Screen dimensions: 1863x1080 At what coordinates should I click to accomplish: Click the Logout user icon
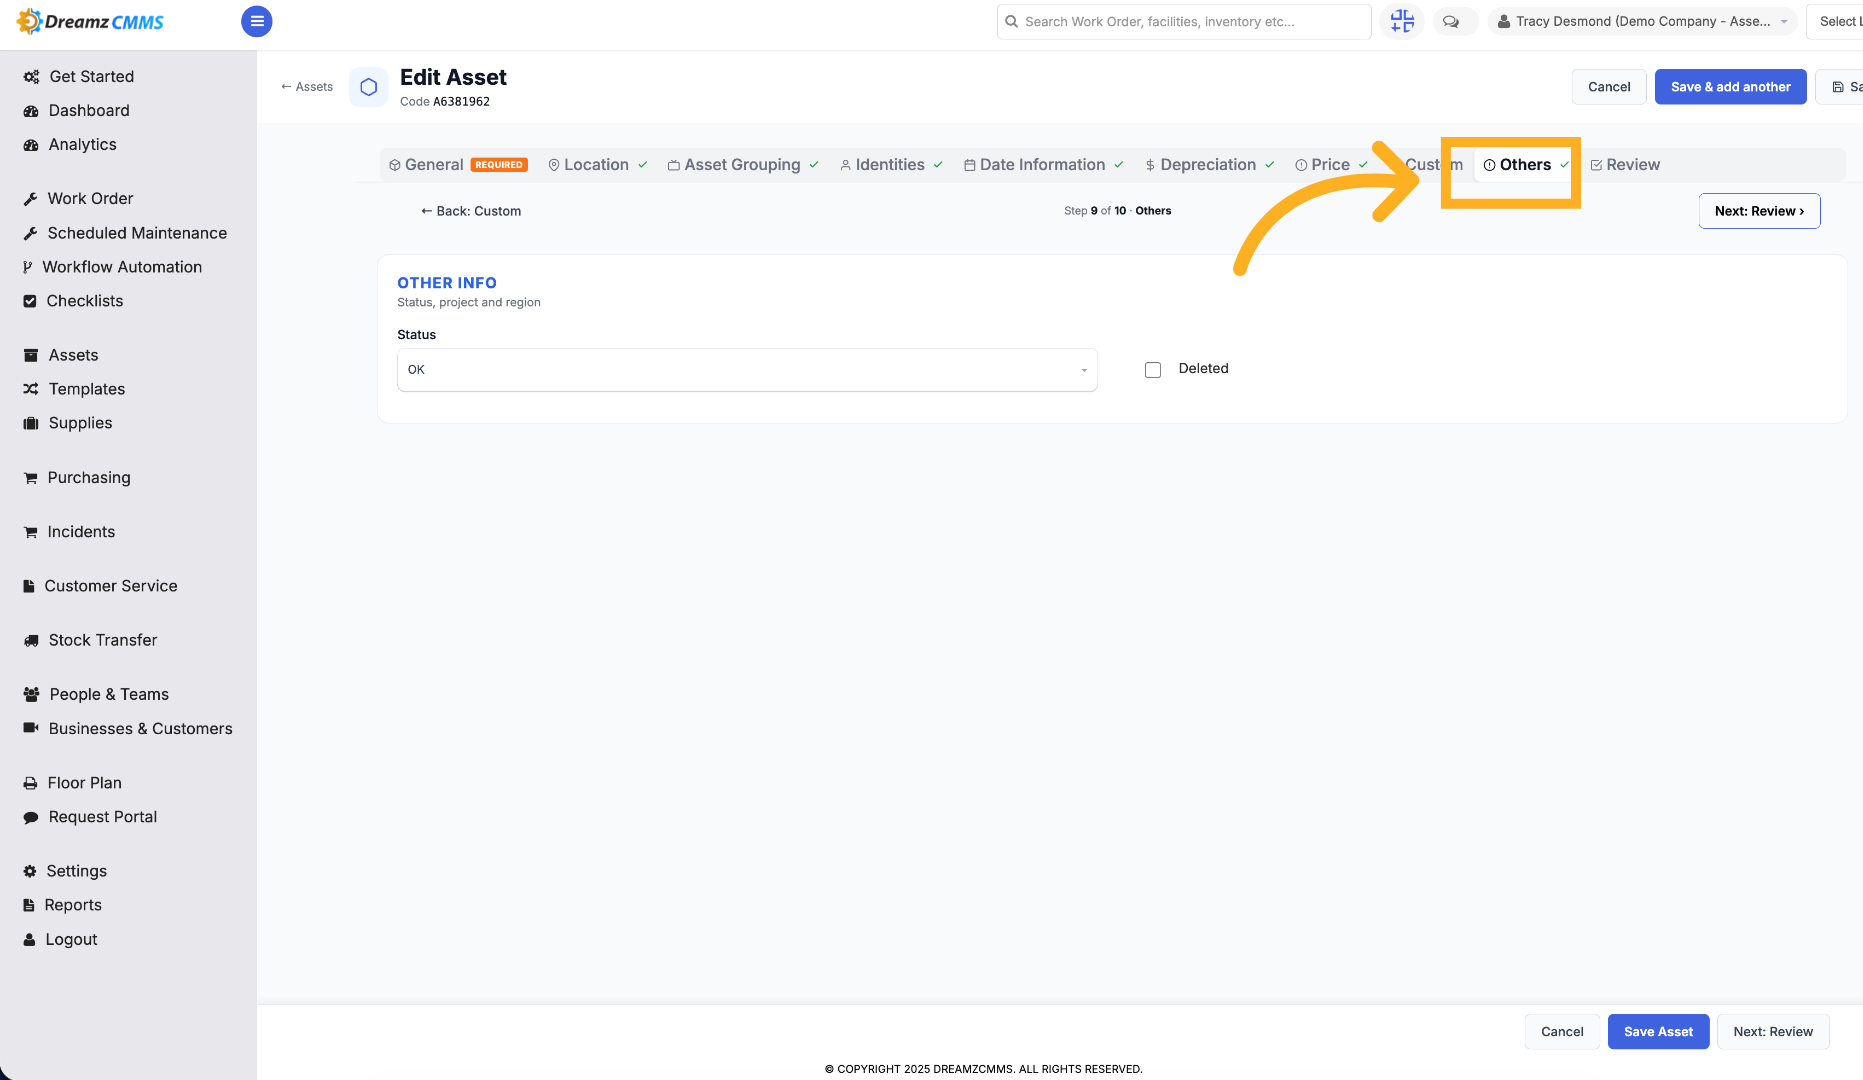29,940
